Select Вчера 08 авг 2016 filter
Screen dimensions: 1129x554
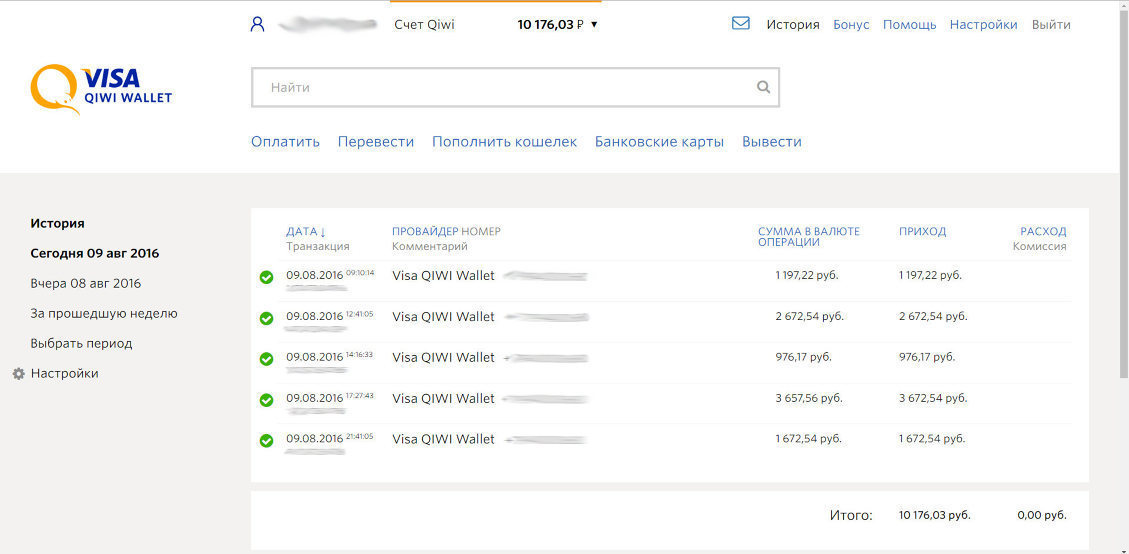(86, 283)
